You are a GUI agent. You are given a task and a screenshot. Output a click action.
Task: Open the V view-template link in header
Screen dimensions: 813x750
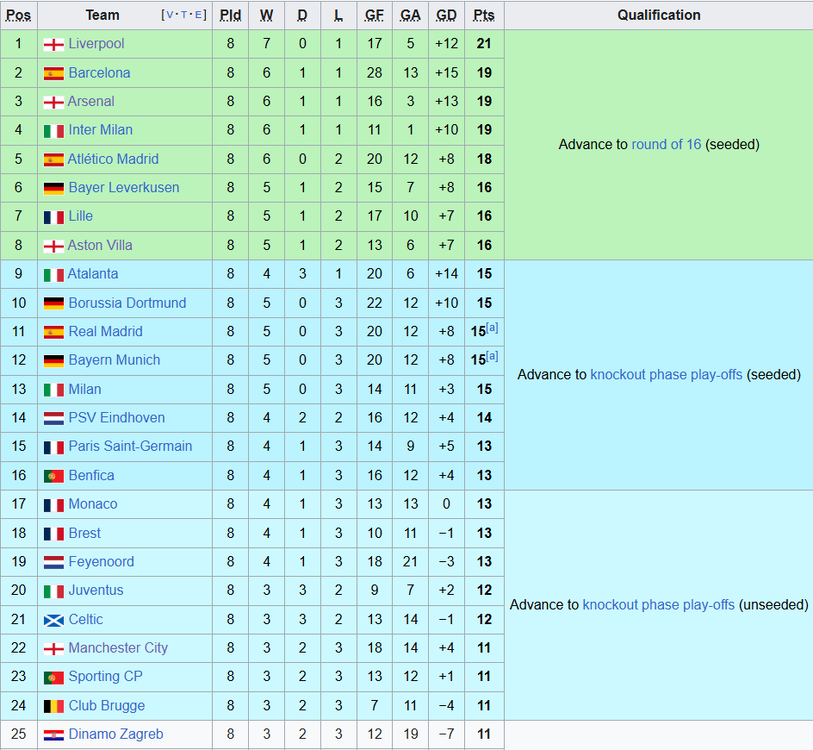tap(170, 15)
